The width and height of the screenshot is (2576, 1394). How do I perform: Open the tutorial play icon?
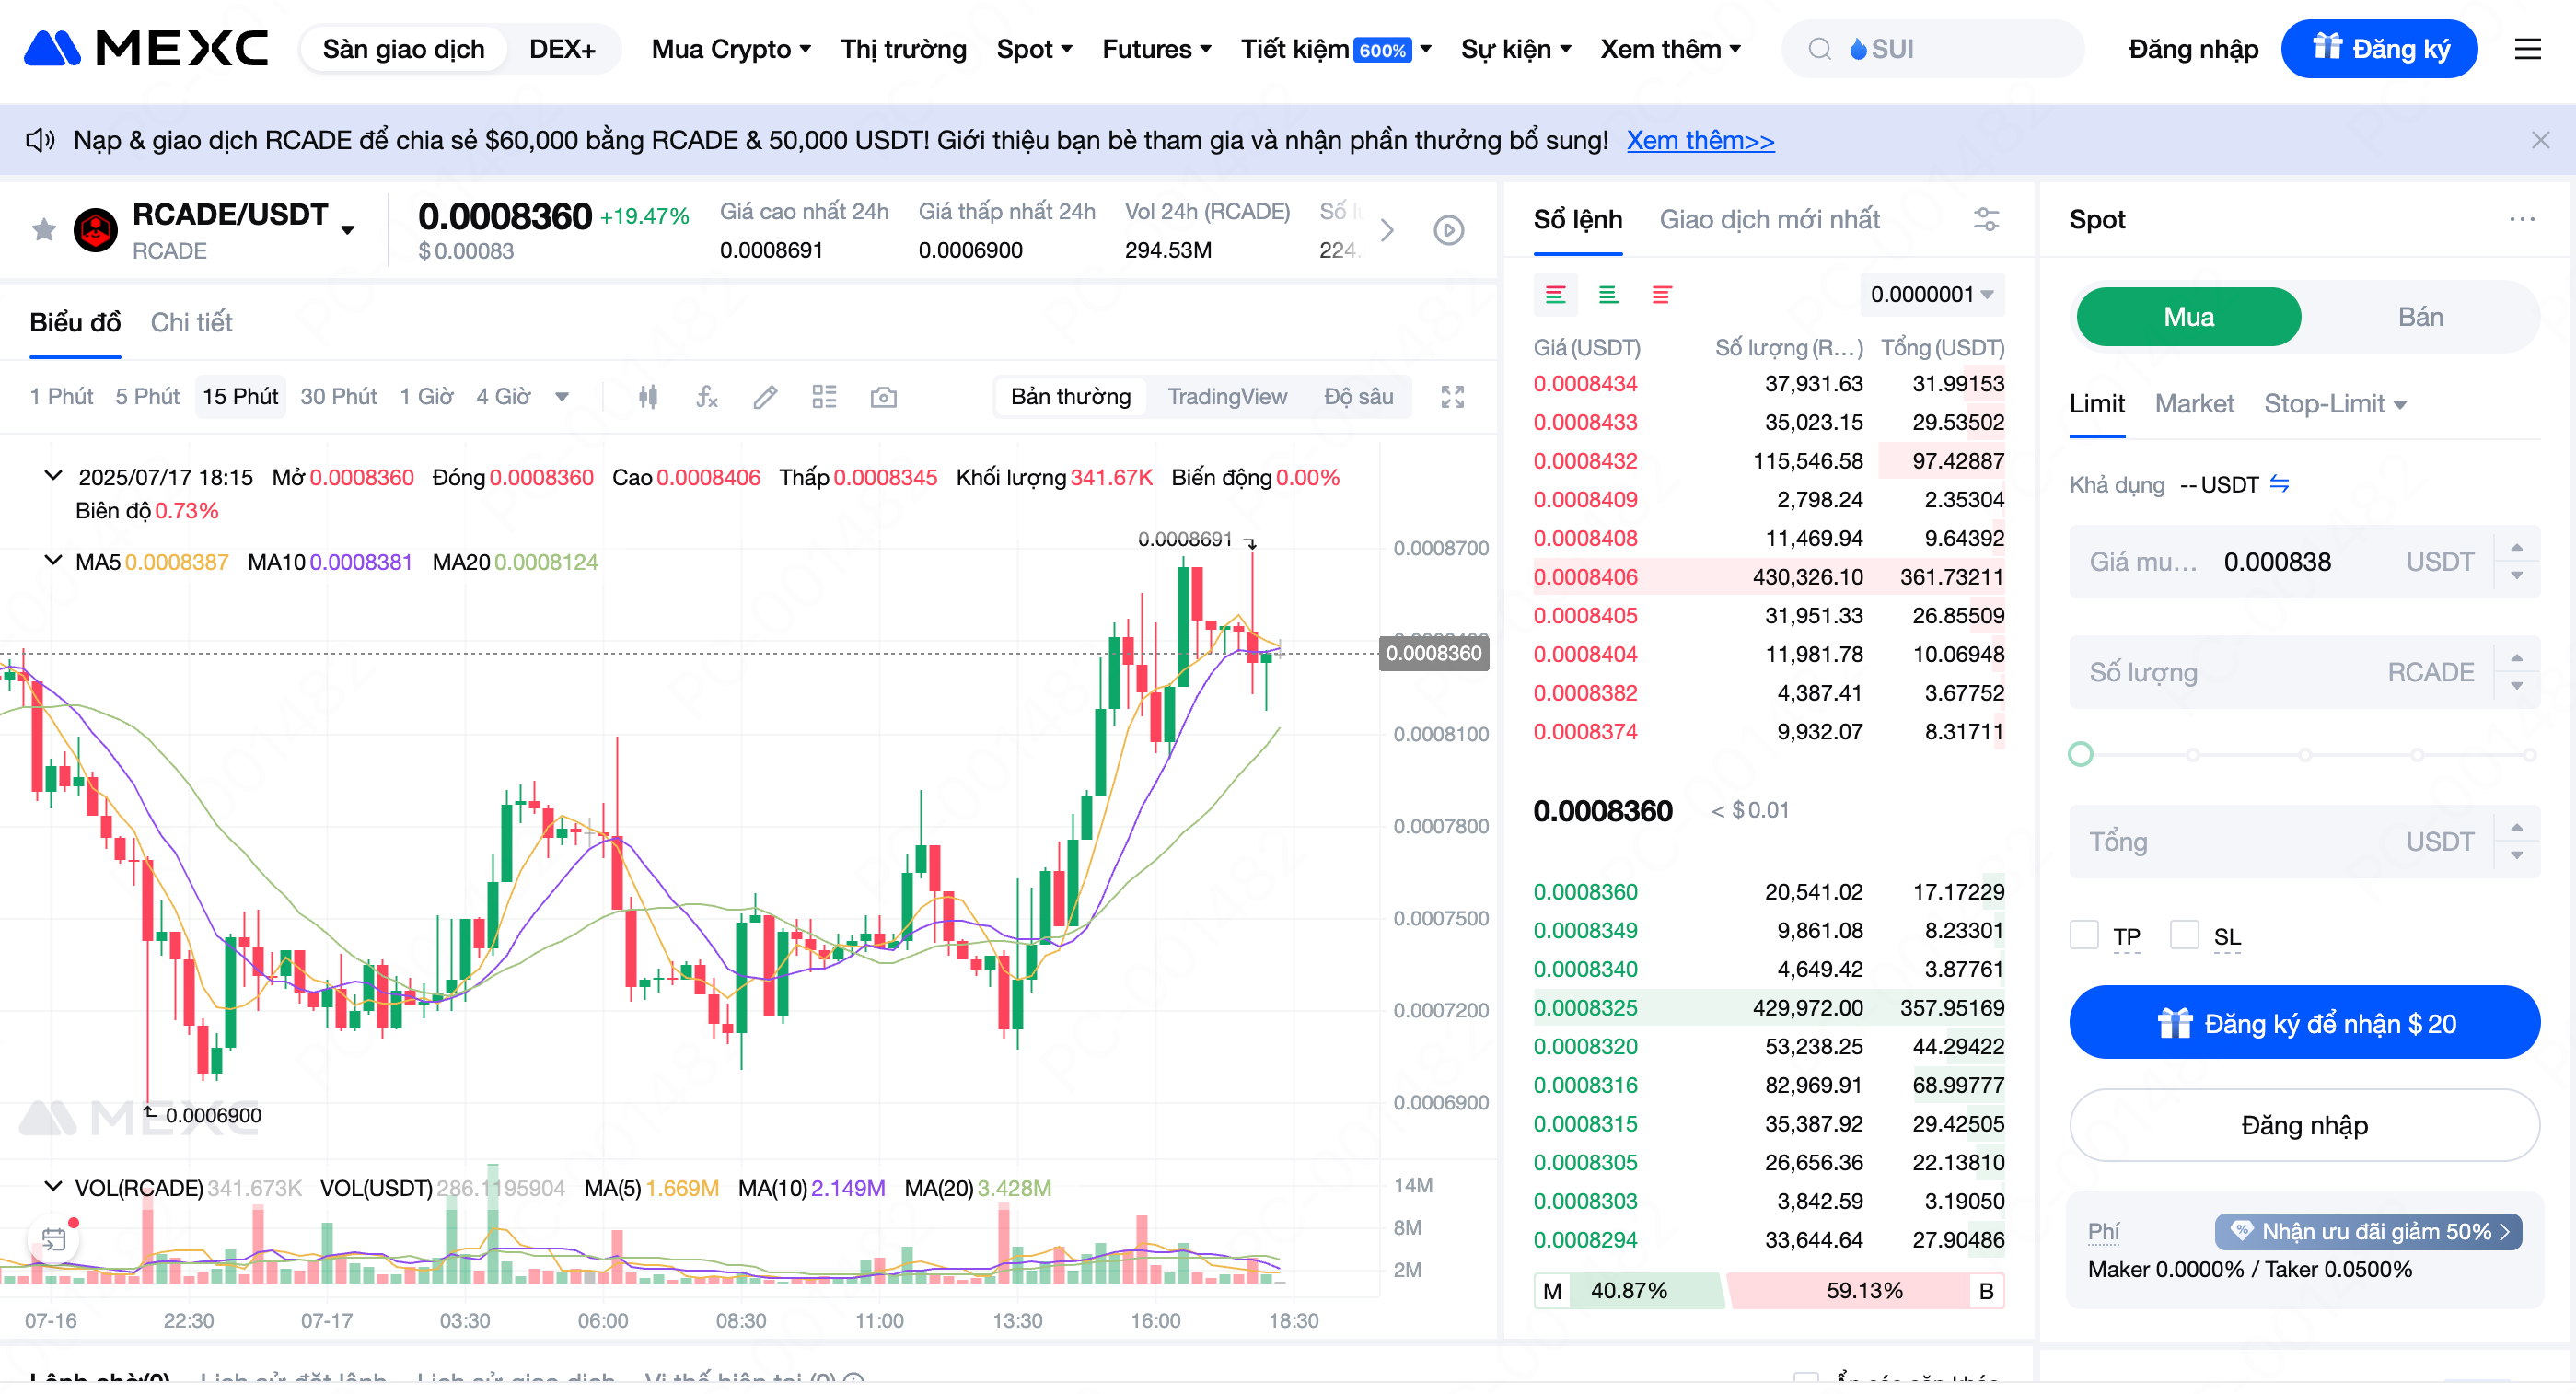coord(1449,231)
